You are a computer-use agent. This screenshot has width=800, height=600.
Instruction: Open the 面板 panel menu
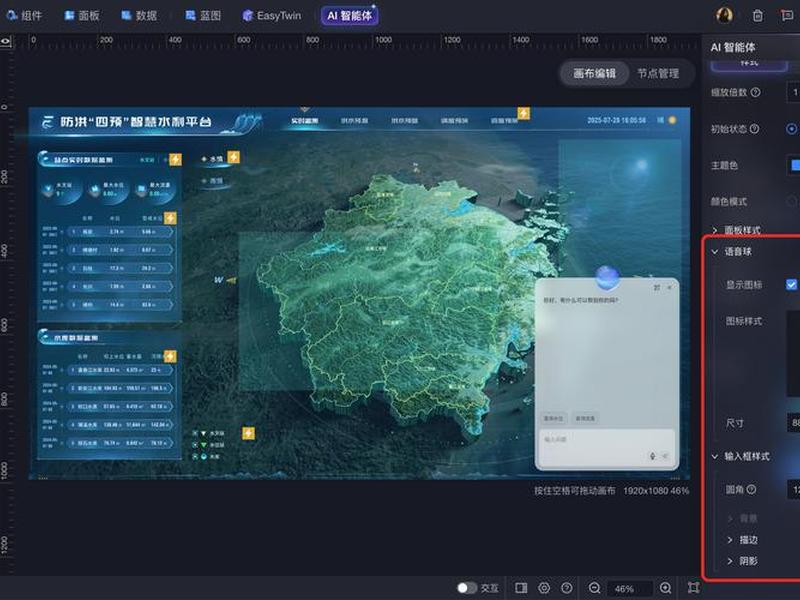tap(82, 15)
